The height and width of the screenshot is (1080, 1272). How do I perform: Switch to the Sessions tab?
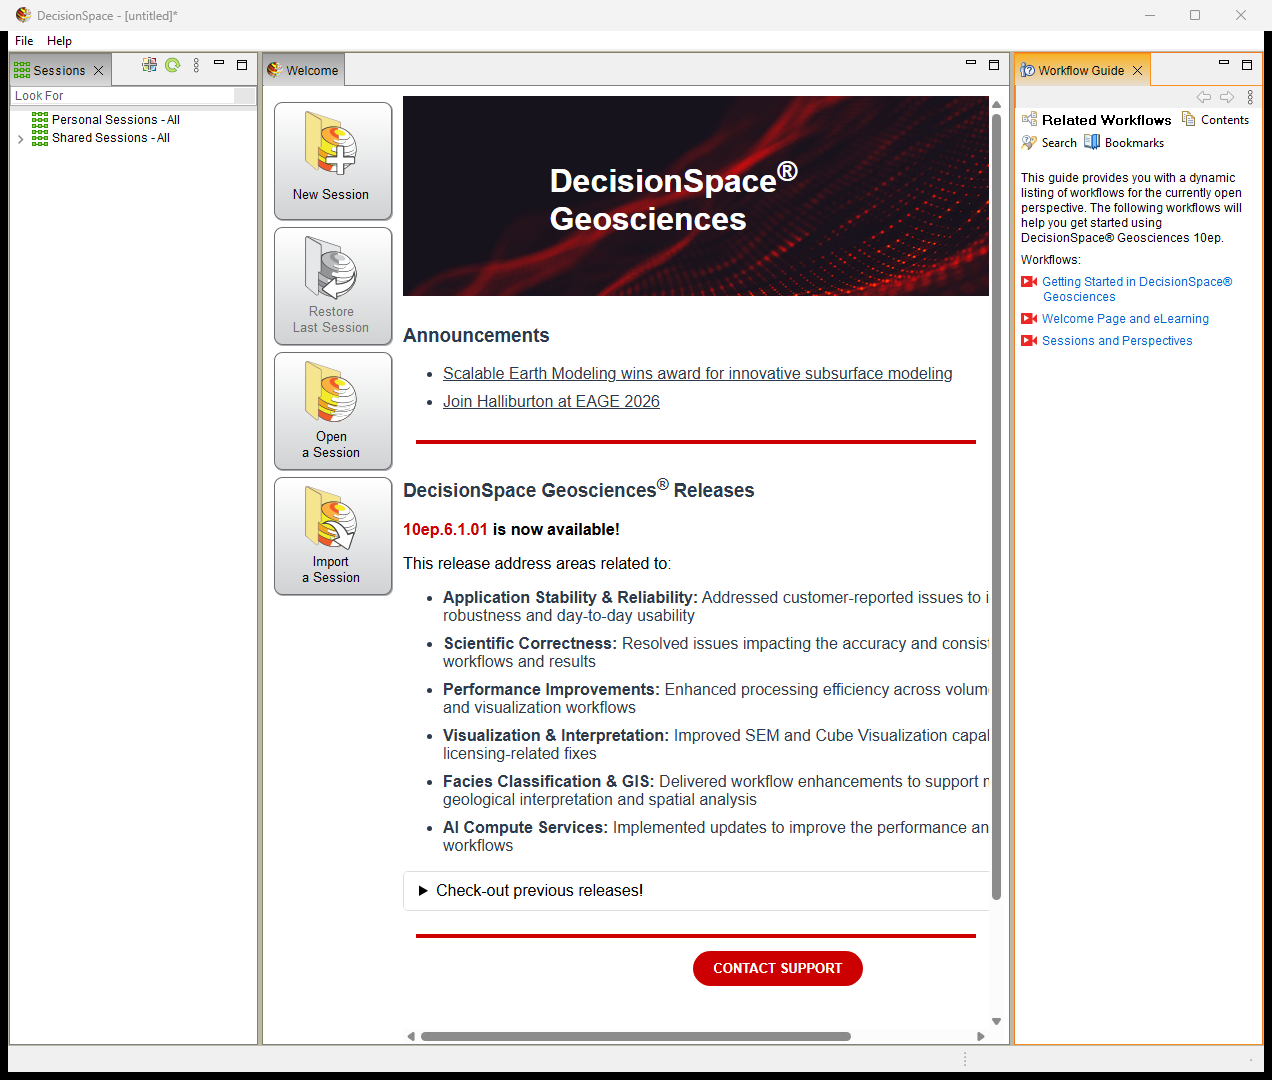[x=60, y=71]
